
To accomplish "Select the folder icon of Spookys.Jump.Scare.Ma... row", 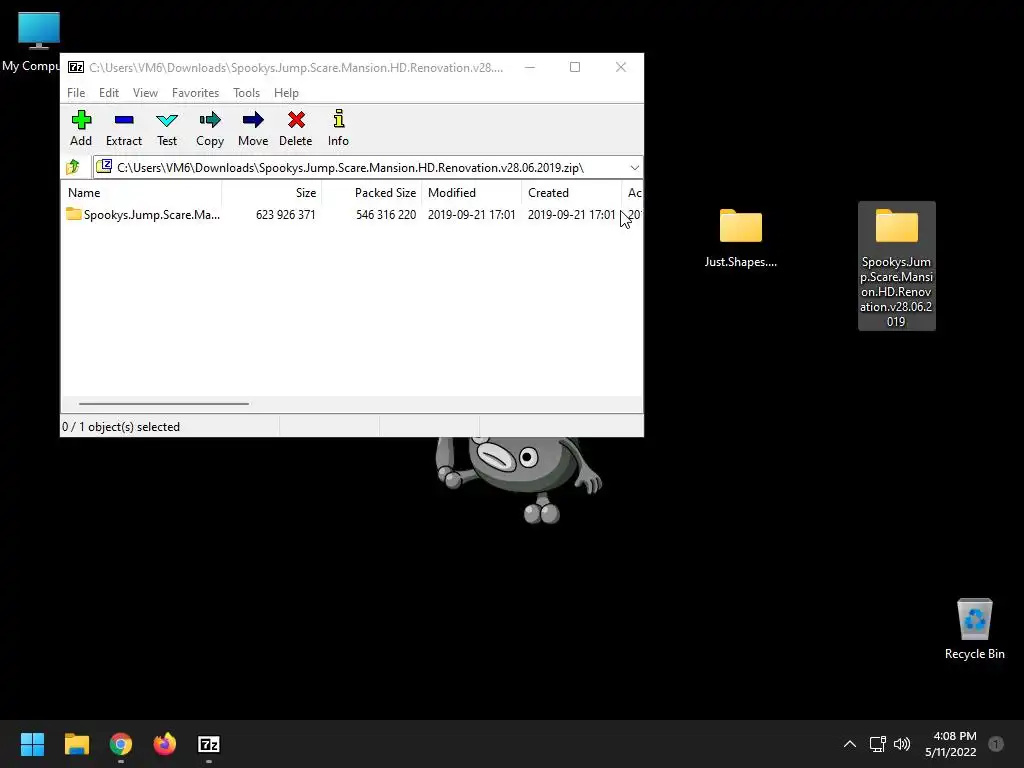I will [74, 214].
